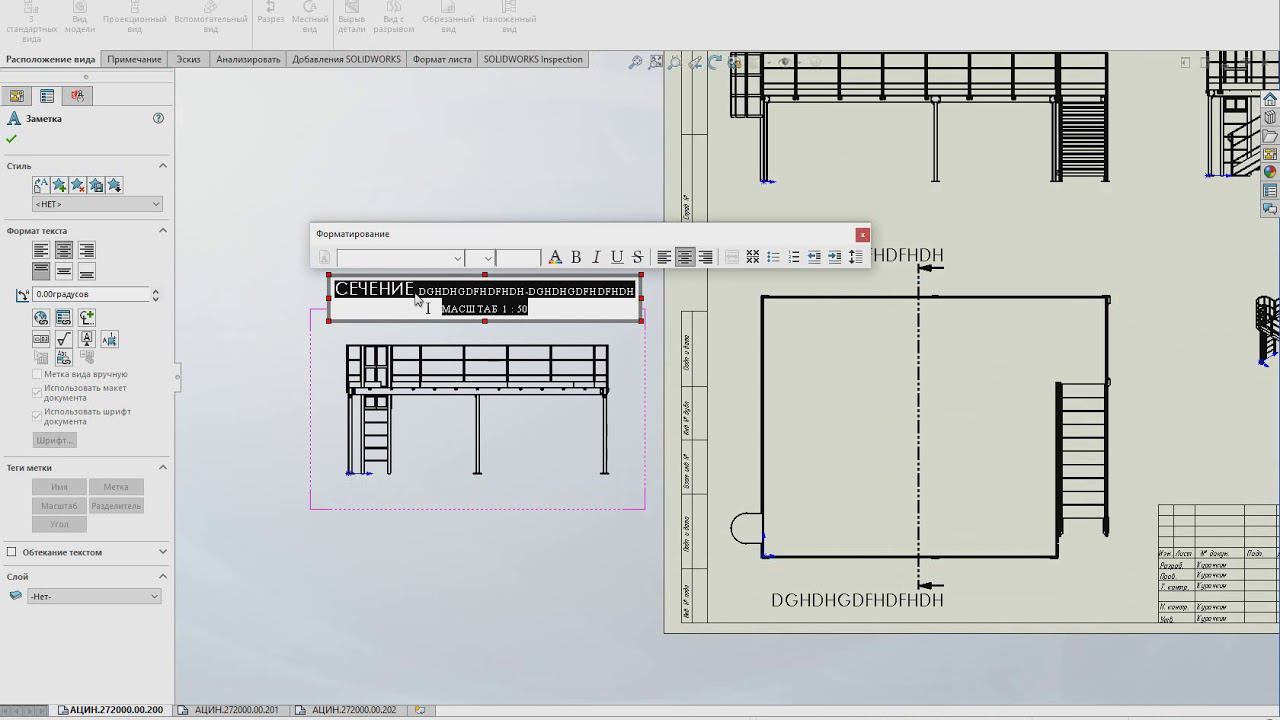
Task: Apply bulleted list in Форматирование toolbar
Action: click(773, 258)
